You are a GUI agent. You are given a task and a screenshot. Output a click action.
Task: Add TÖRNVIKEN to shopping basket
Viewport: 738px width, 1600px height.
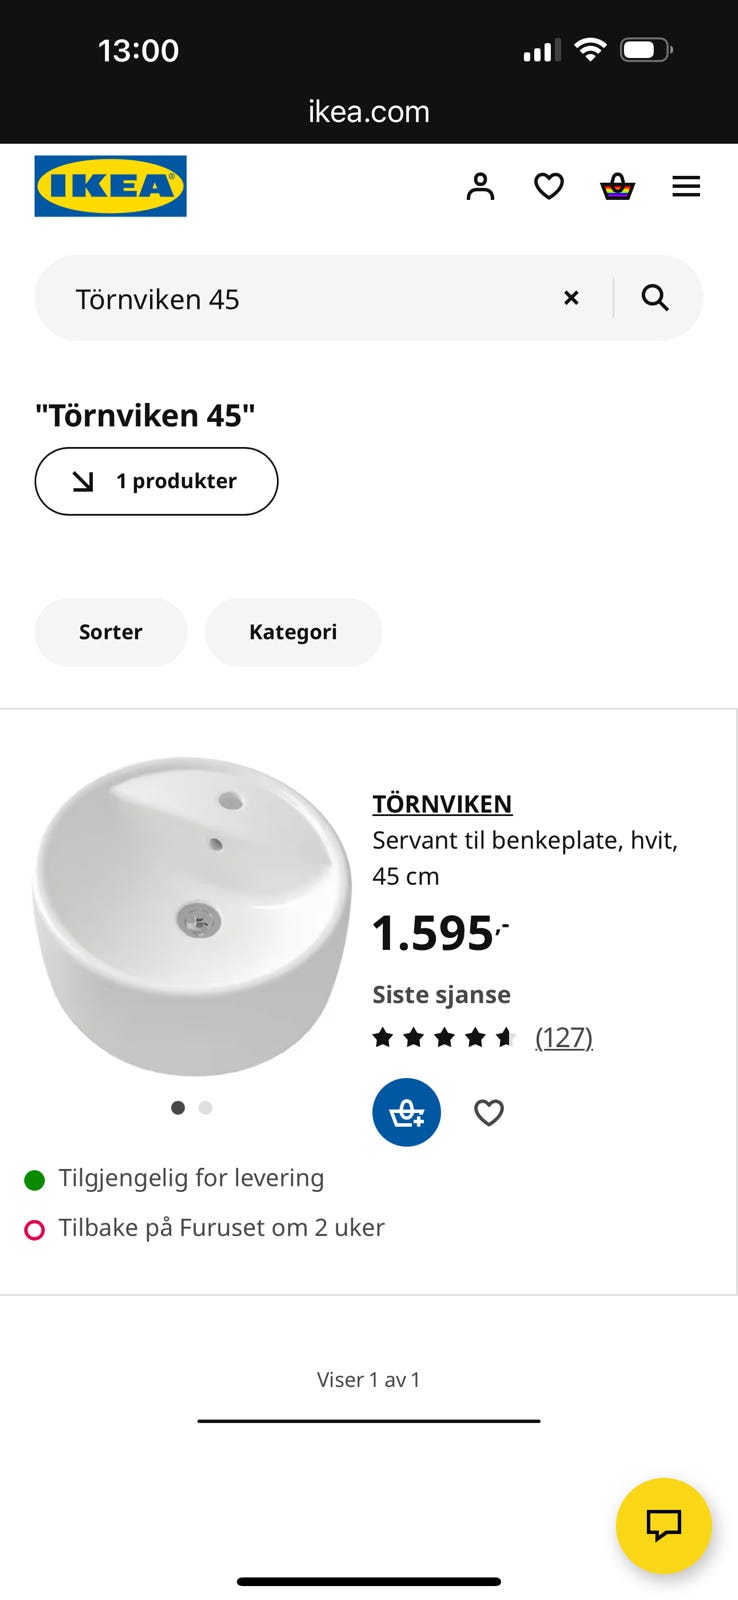(406, 1112)
